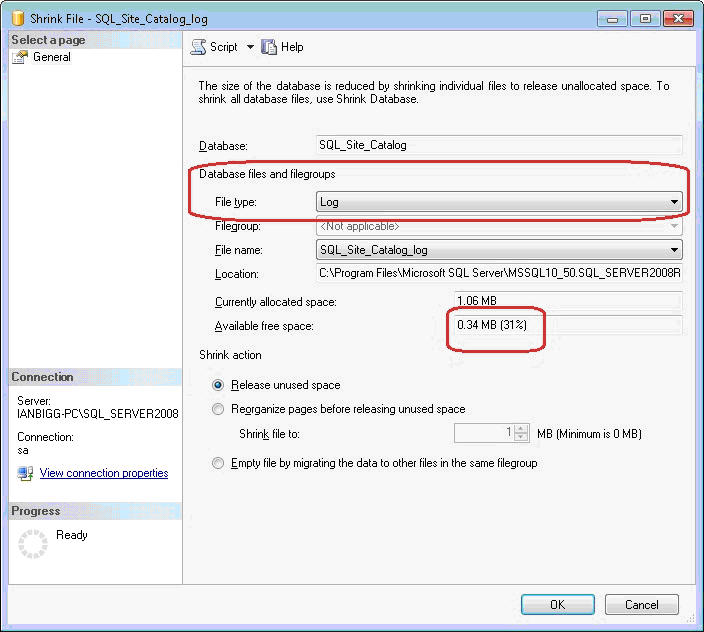Click the Currently allocated space field
704x632 pixels.
pyautogui.click(x=567, y=301)
